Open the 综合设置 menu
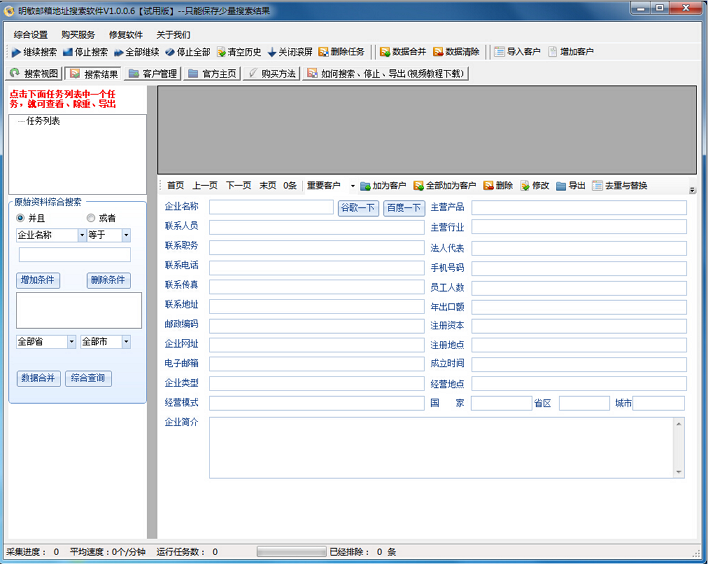The height and width of the screenshot is (564, 708). click(30, 35)
